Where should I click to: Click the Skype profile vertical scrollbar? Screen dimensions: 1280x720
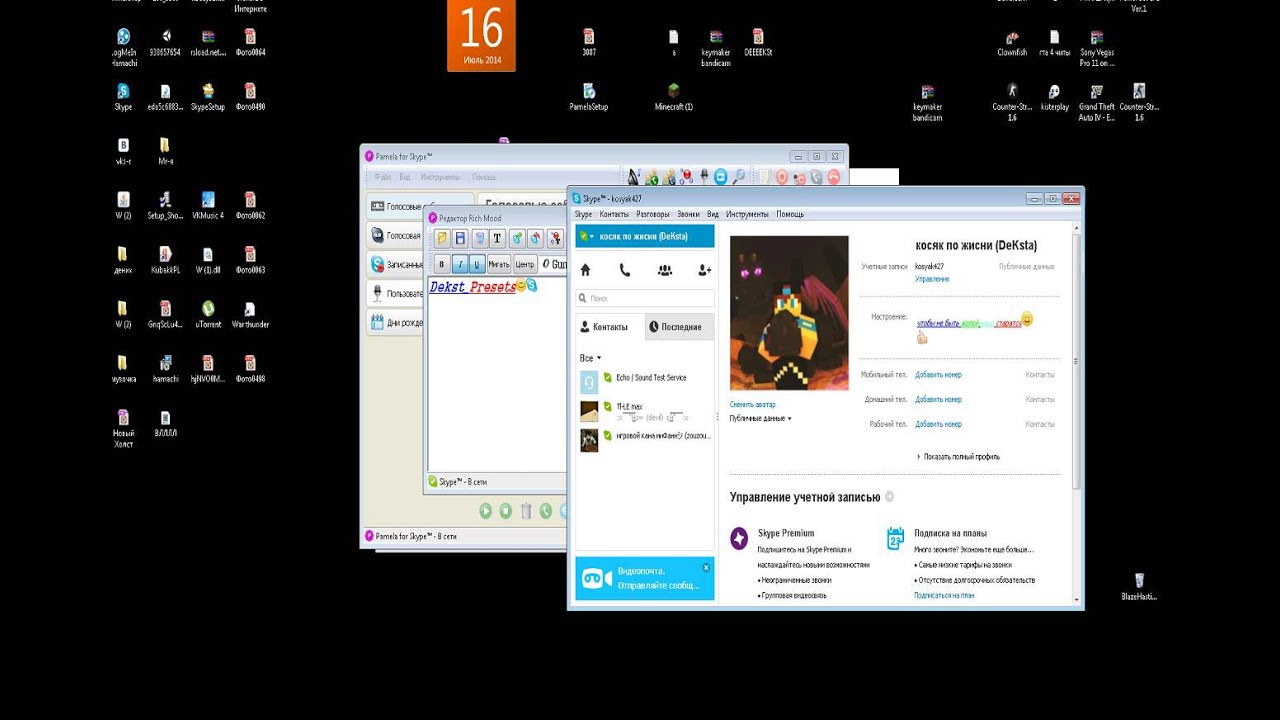(1076, 360)
